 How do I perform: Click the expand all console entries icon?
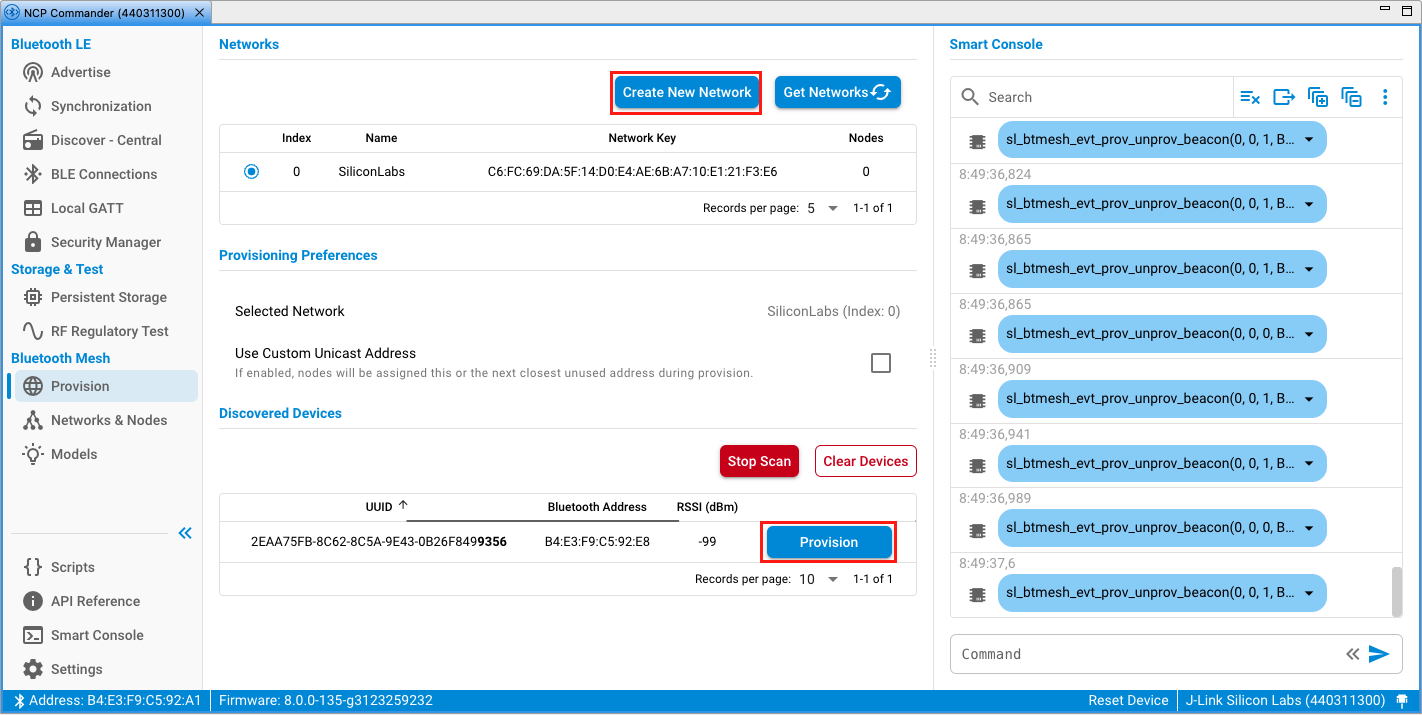tap(1318, 97)
